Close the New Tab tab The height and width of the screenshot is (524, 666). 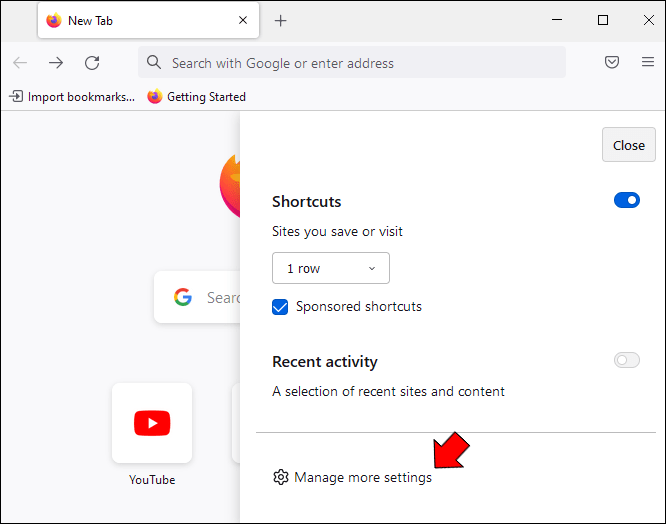[x=243, y=21]
